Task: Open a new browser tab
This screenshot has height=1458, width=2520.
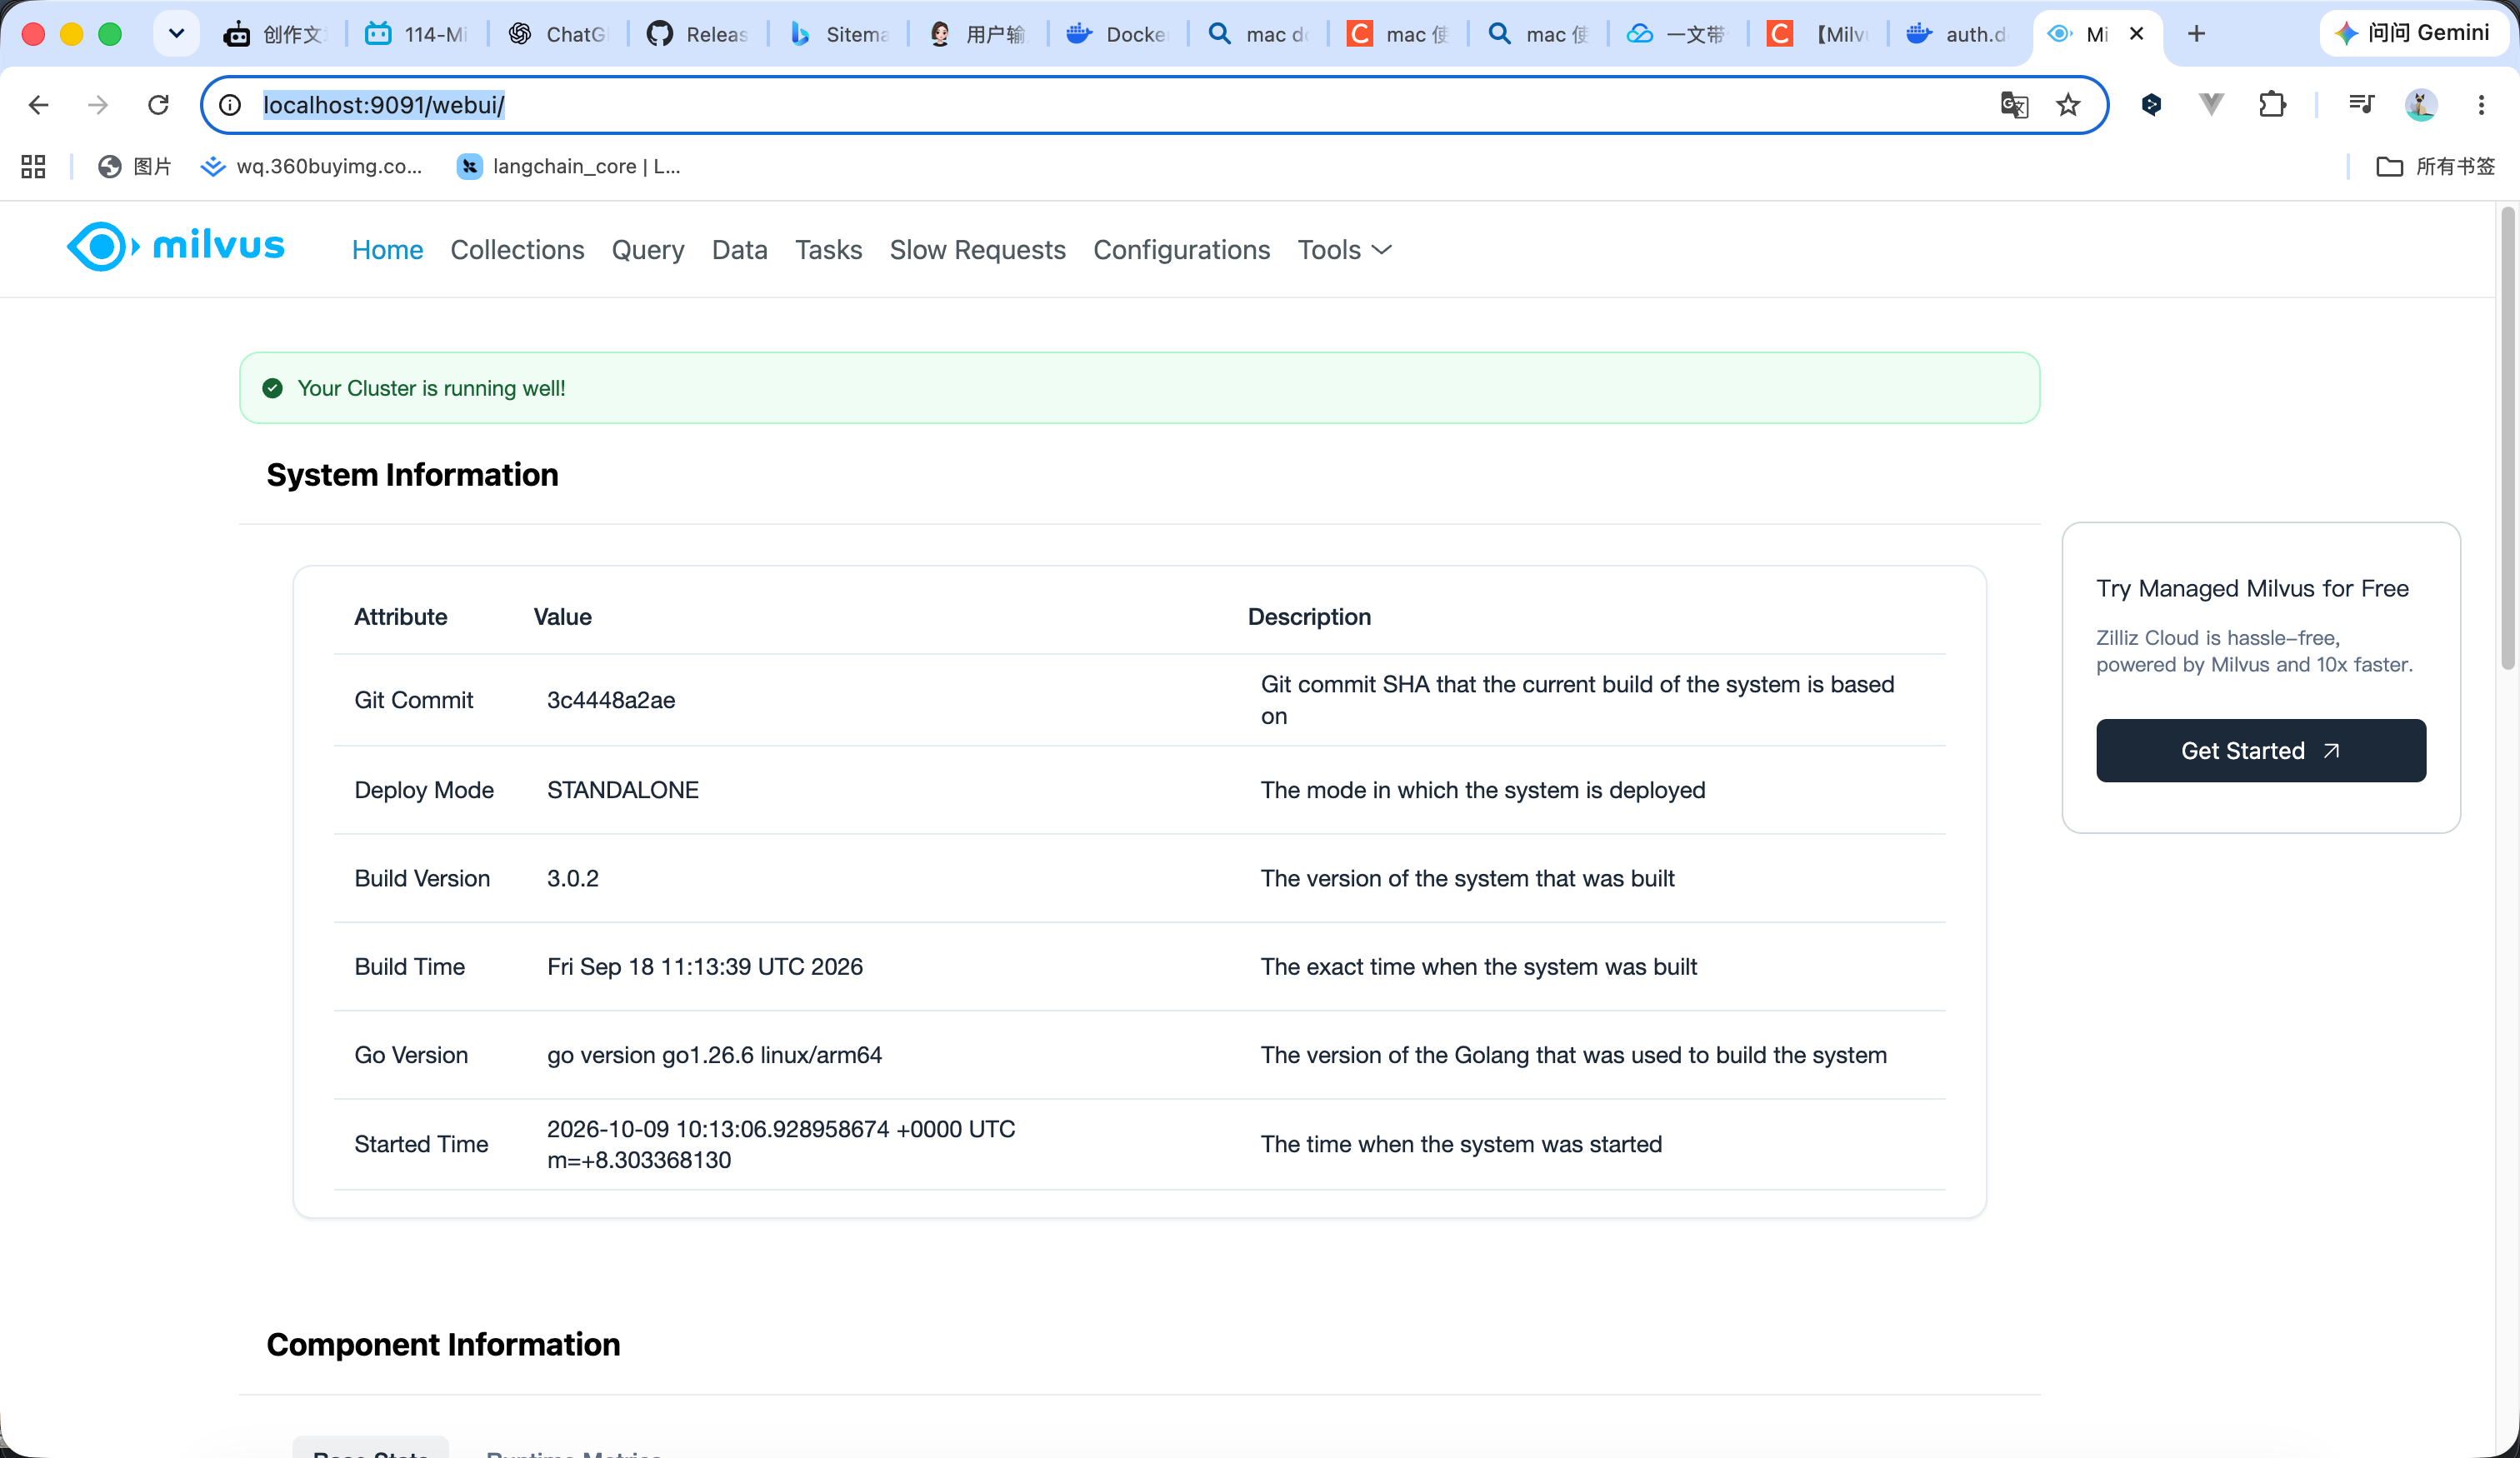Action: tap(2196, 34)
